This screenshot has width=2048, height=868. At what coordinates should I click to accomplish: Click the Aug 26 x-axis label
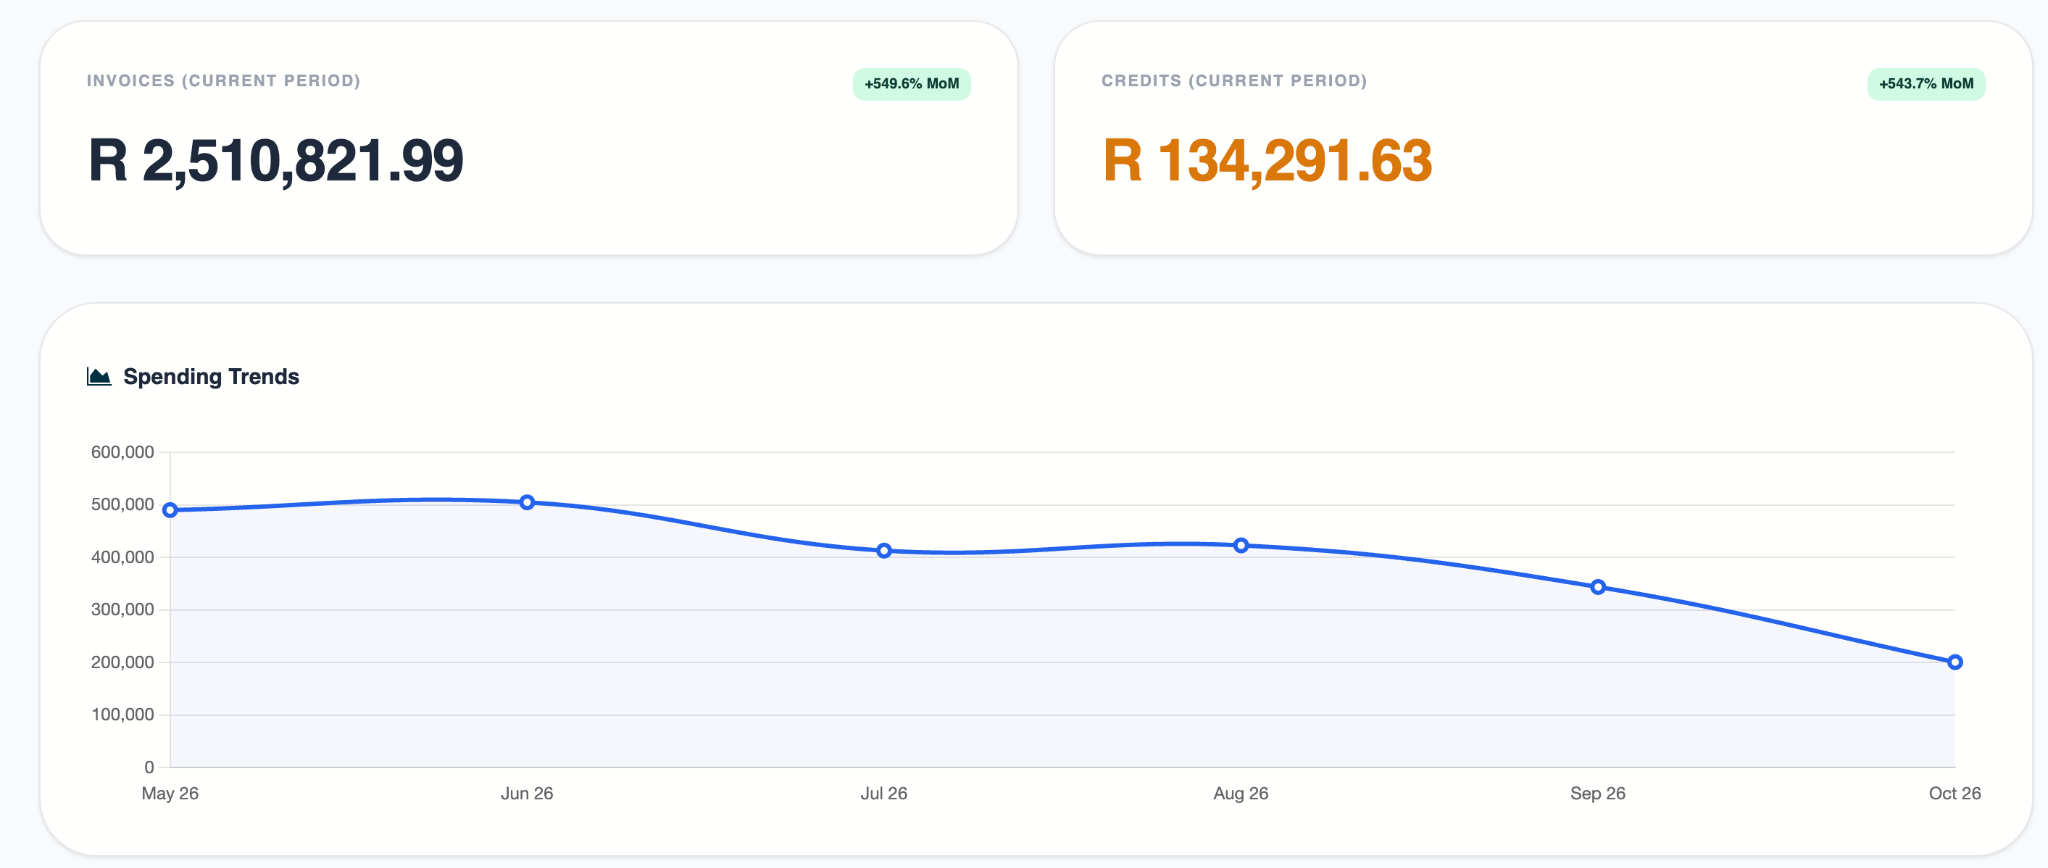click(x=1241, y=793)
